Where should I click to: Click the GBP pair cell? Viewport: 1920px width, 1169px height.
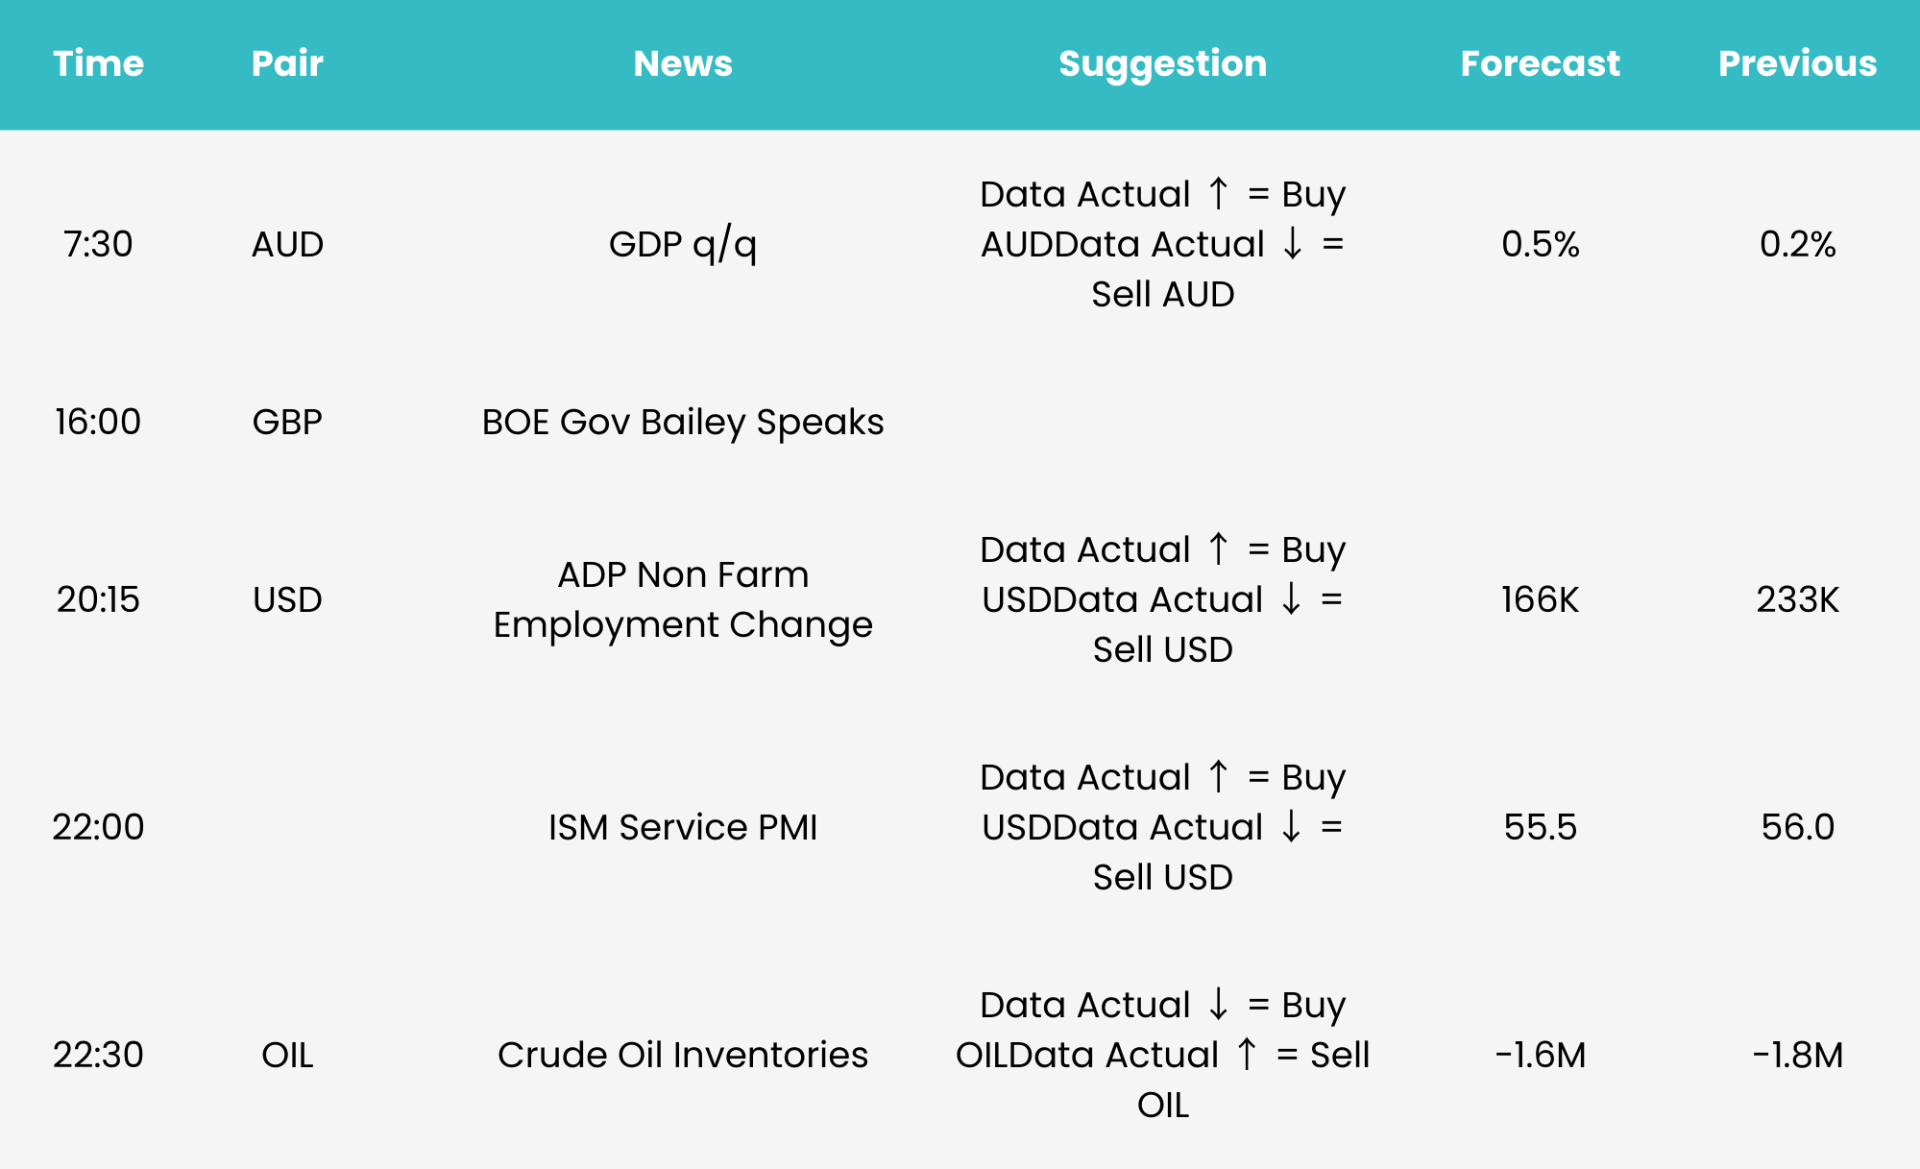click(x=287, y=422)
